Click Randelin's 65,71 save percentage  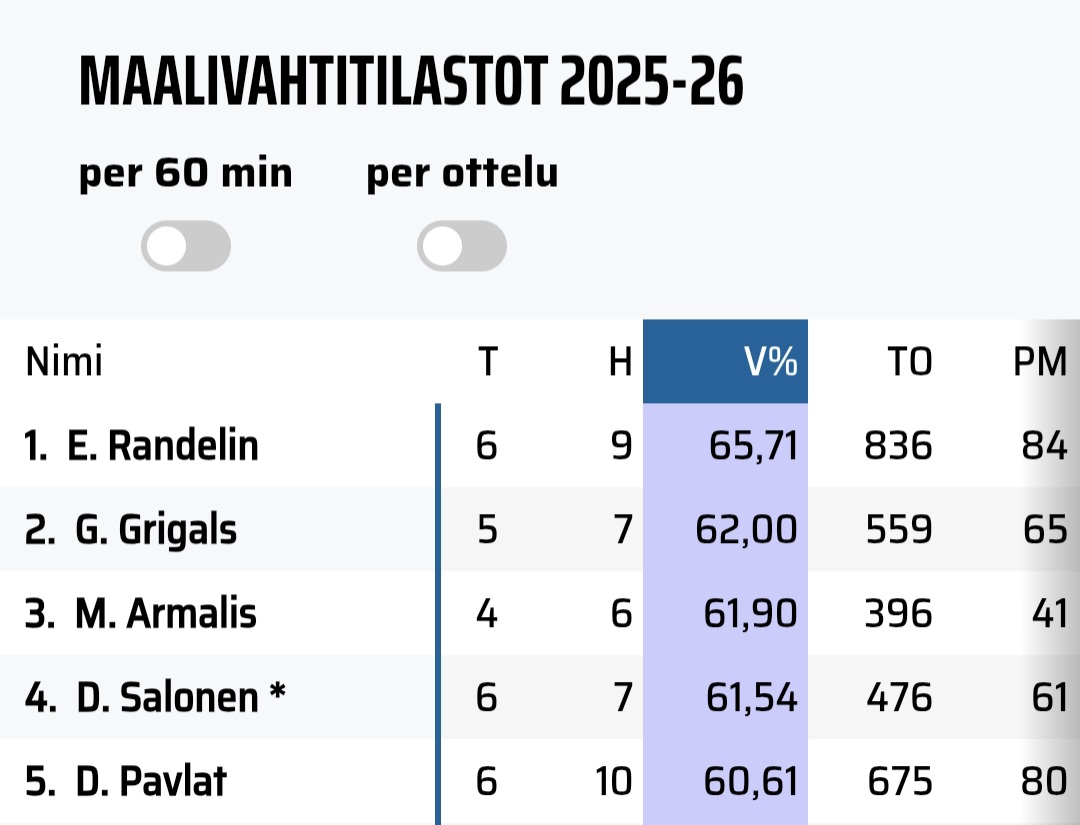tap(752, 445)
